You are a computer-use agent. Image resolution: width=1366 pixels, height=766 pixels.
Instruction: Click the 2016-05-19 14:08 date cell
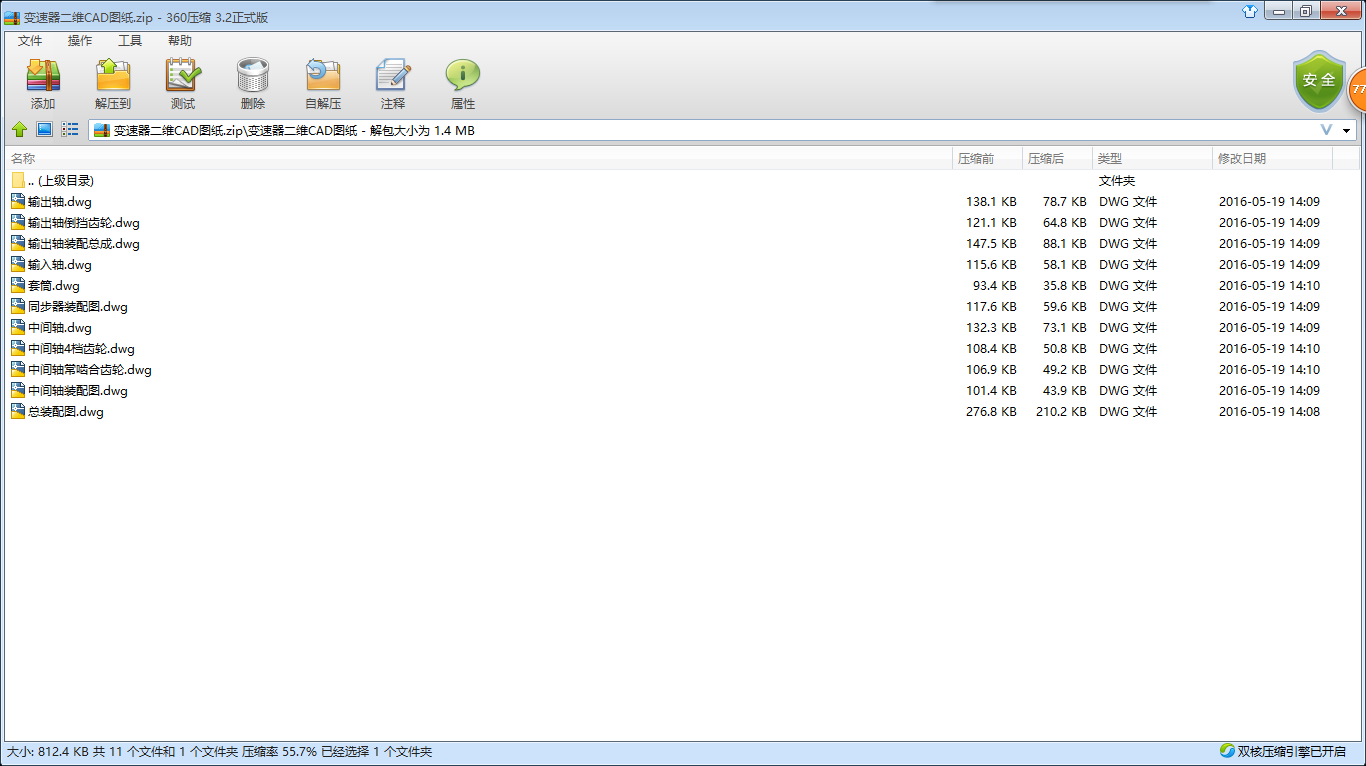click(x=1269, y=412)
